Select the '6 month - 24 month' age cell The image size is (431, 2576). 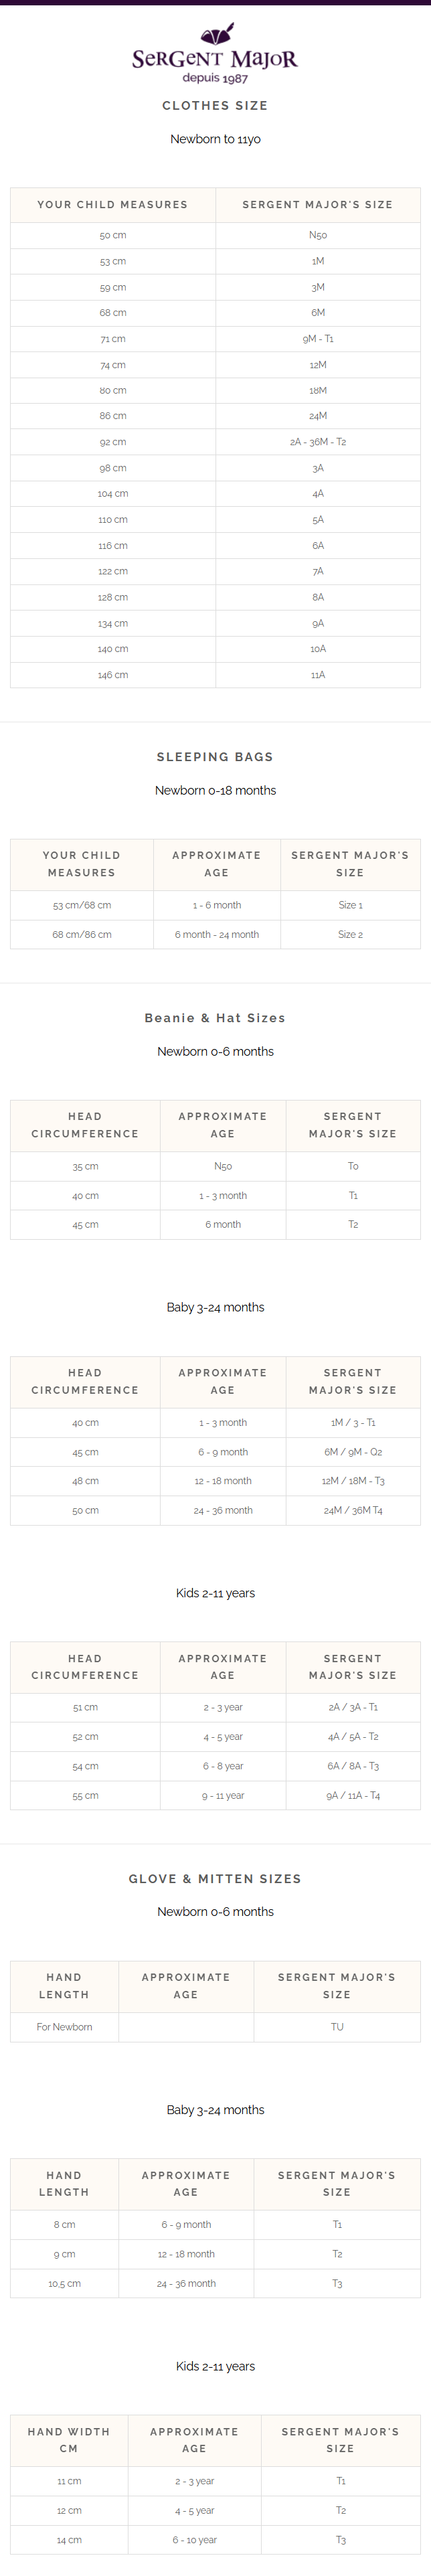tap(217, 934)
